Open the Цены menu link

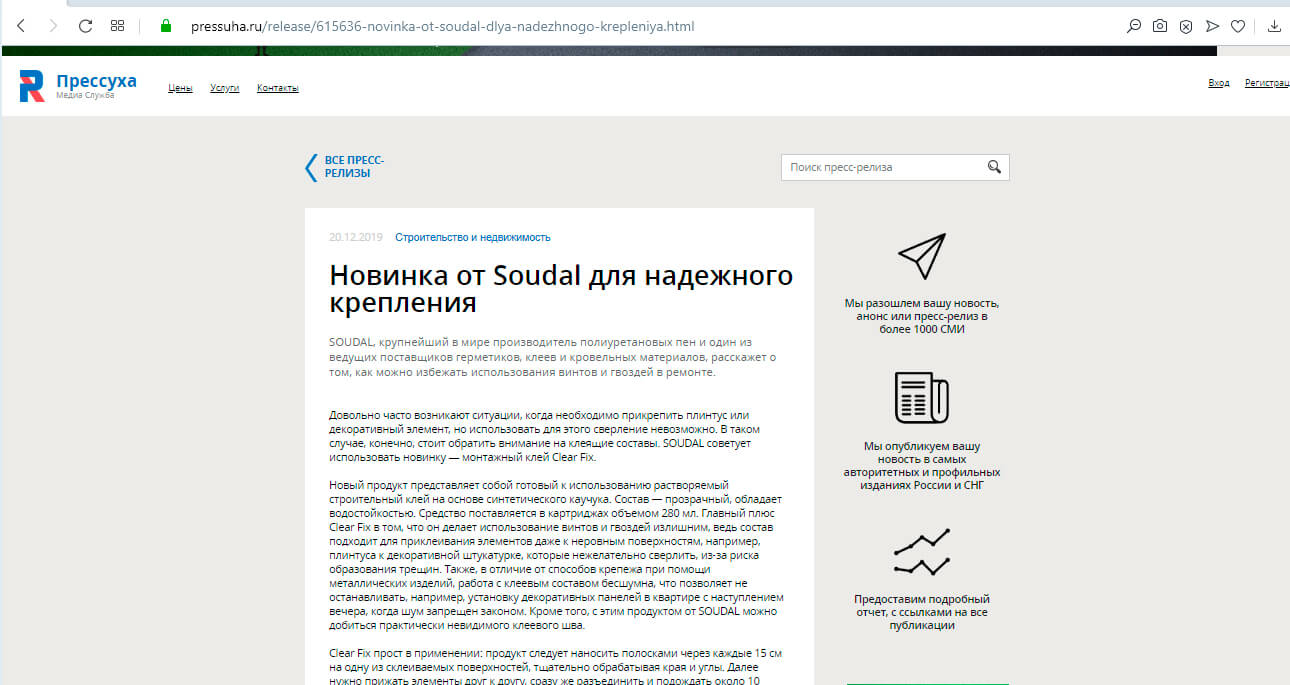tap(180, 88)
